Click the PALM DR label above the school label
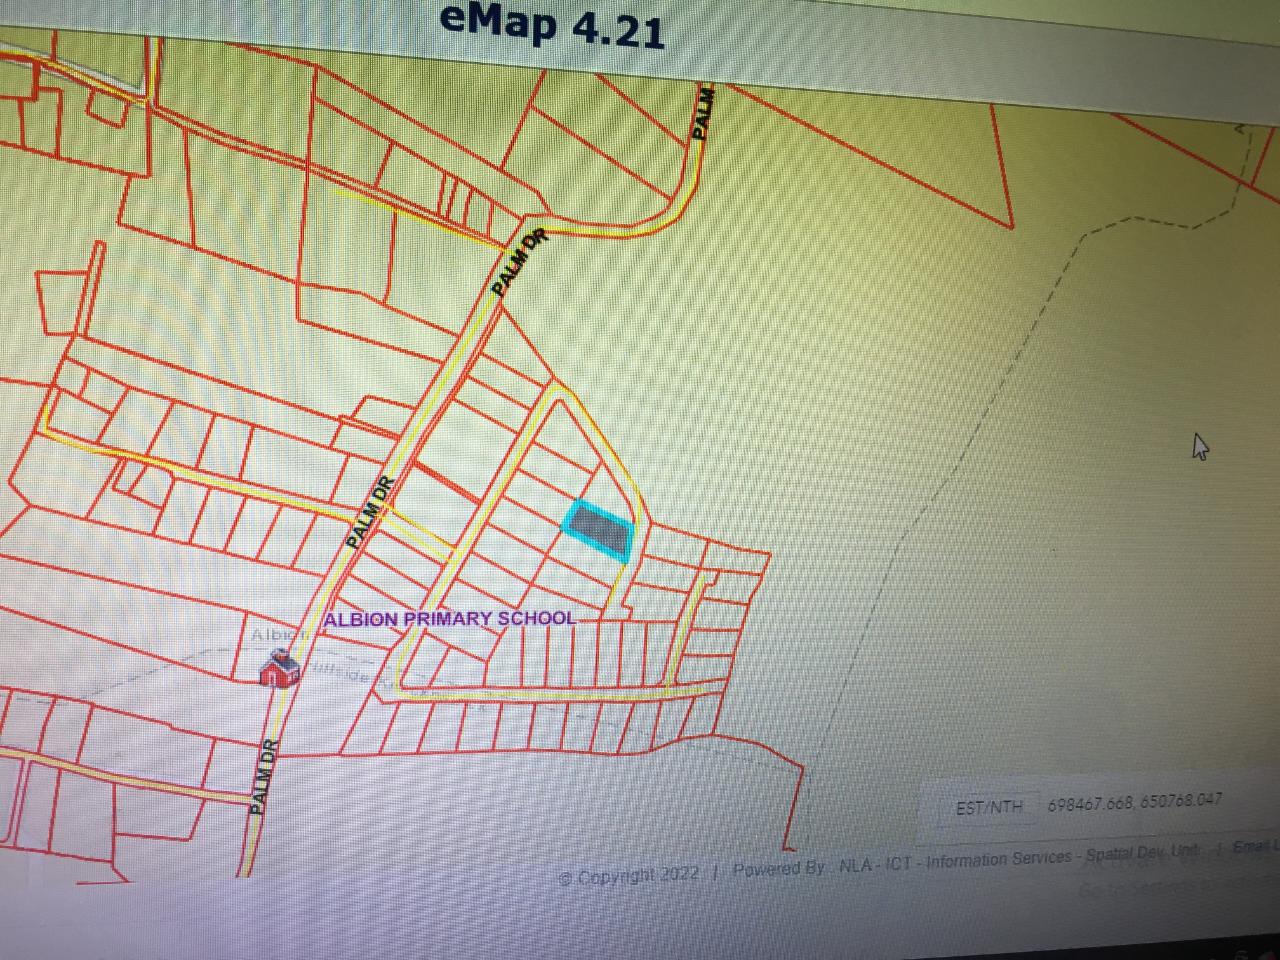Image resolution: width=1280 pixels, height=960 pixels. coord(371,512)
